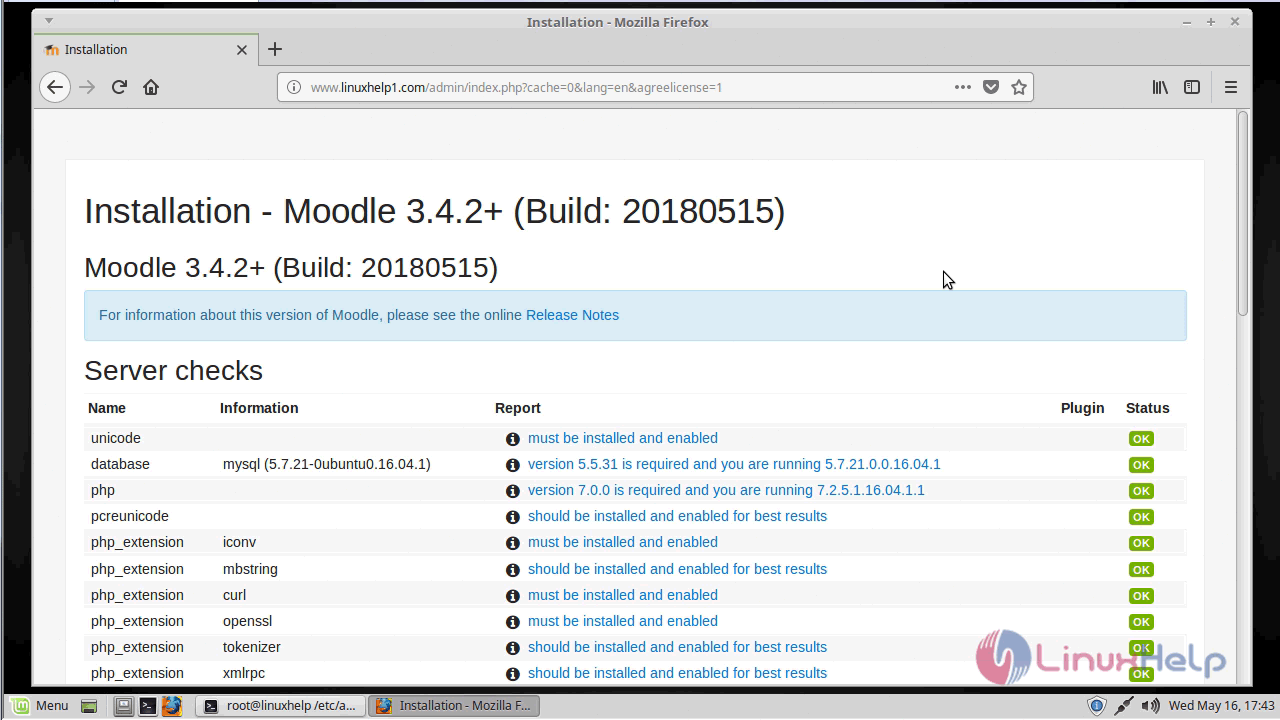
Task: Go back to the previous page
Action: pyautogui.click(x=55, y=87)
